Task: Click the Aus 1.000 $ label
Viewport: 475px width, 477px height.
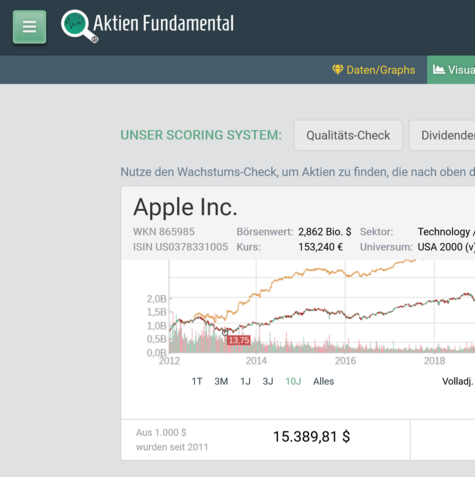Action: point(161,433)
